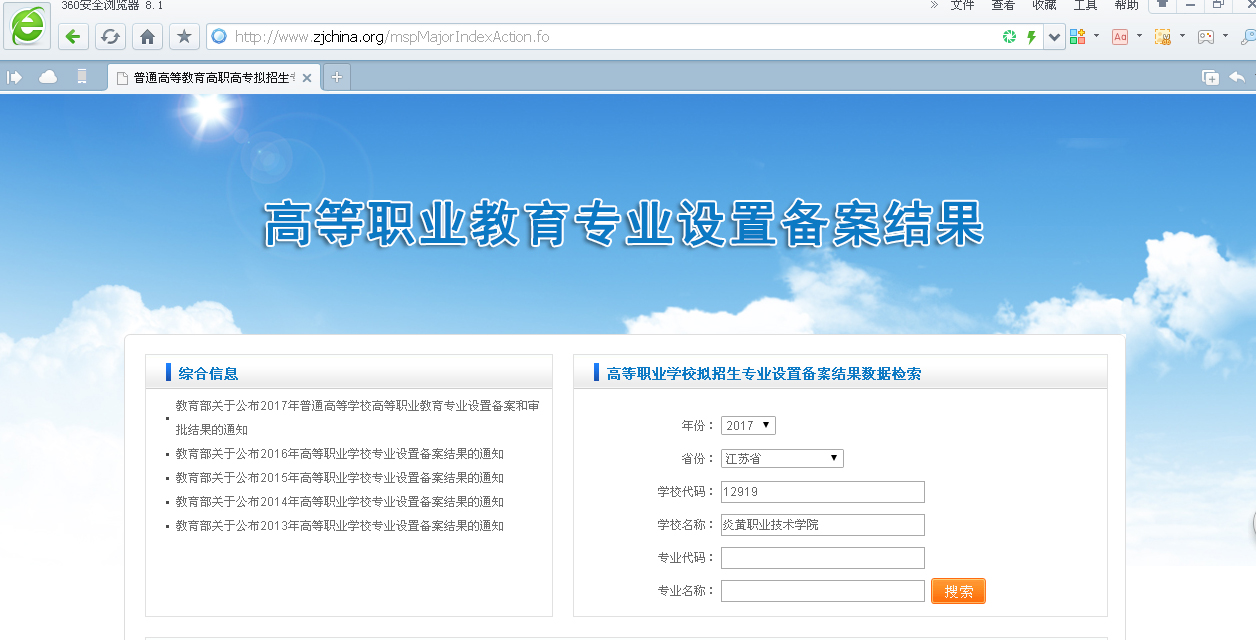The width and height of the screenshot is (1256, 640).
Task: Go to the browser home page icon
Action: (147, 37)
